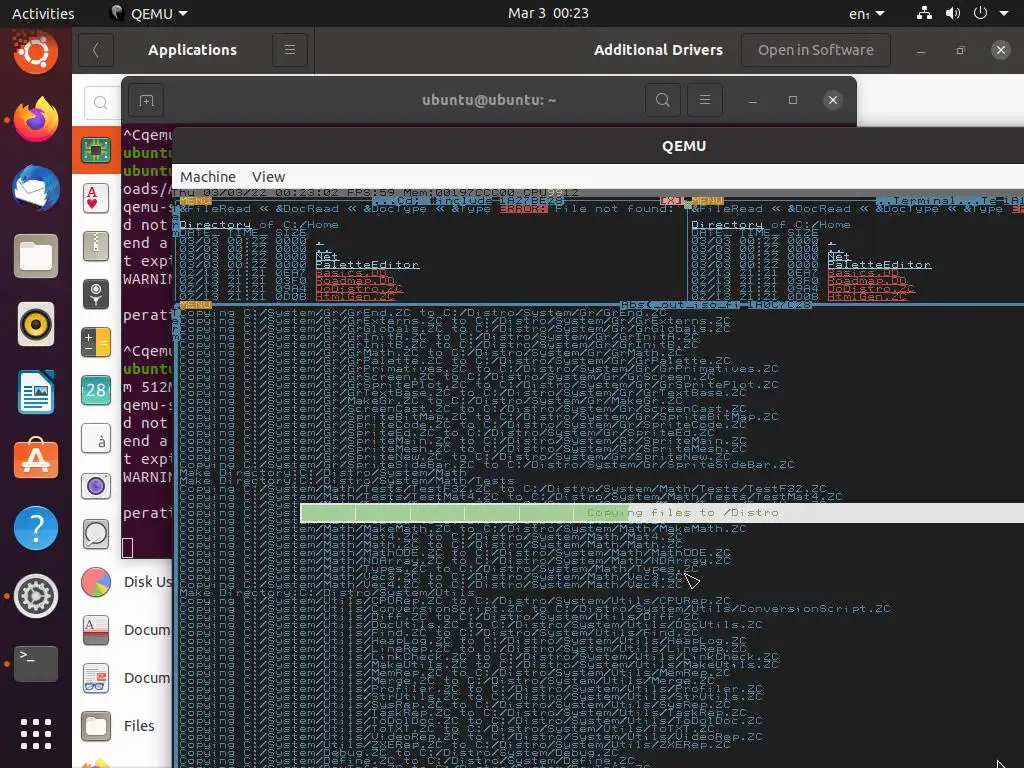Image resolution: width=1024 pixels, height=768 pixels.
Task: Select the Characters icon in Applications list
Action: [96, 438]
